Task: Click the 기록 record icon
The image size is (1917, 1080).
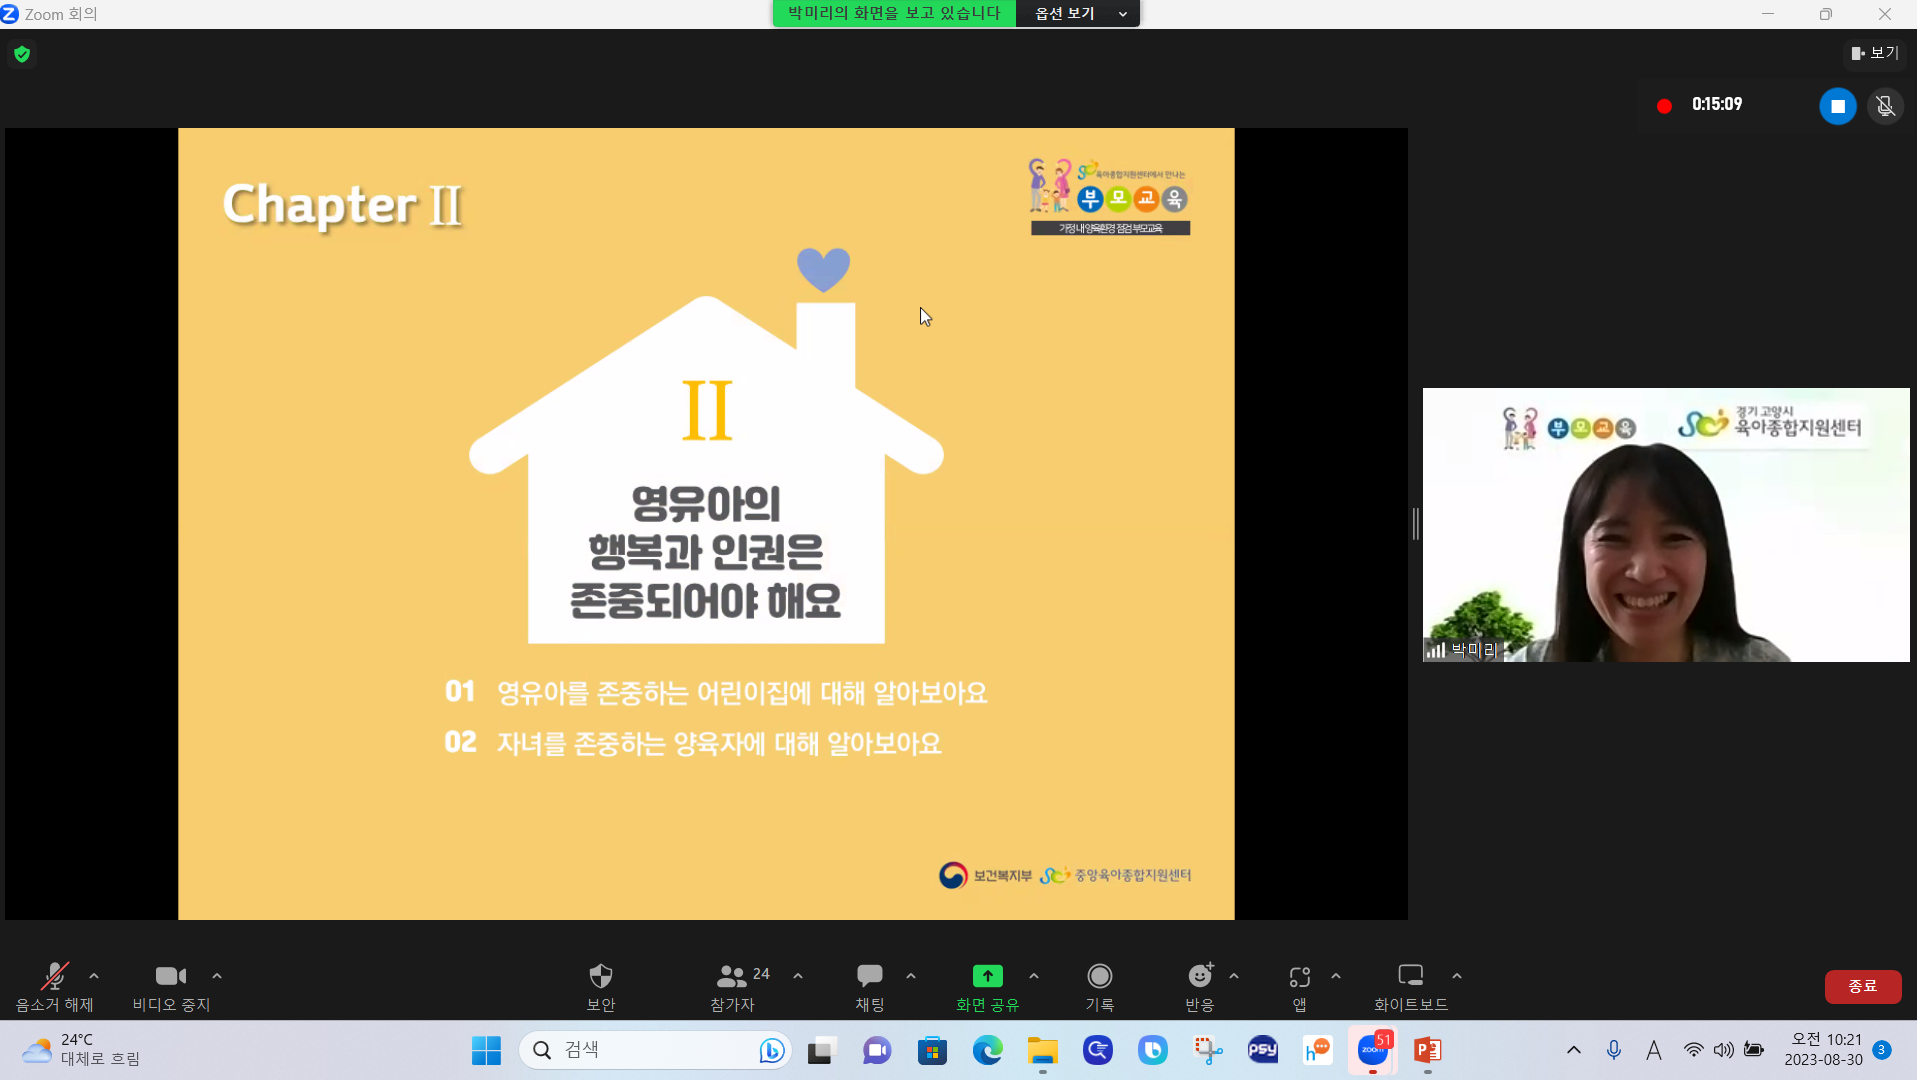Action: point(1099,976)
